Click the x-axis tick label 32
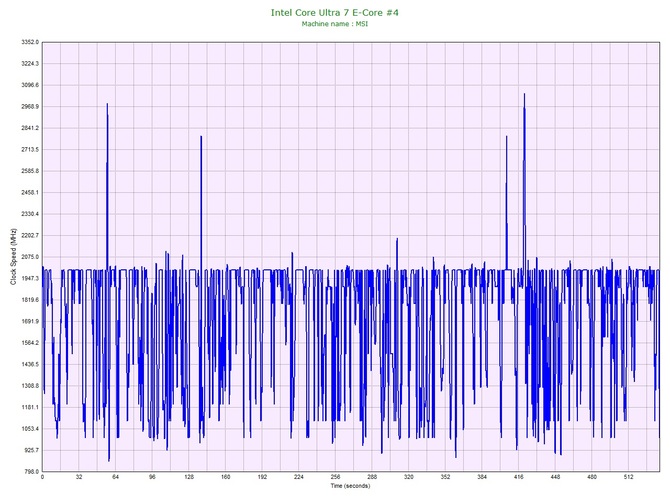The image size is (670, 503). [x=79, y=477]
